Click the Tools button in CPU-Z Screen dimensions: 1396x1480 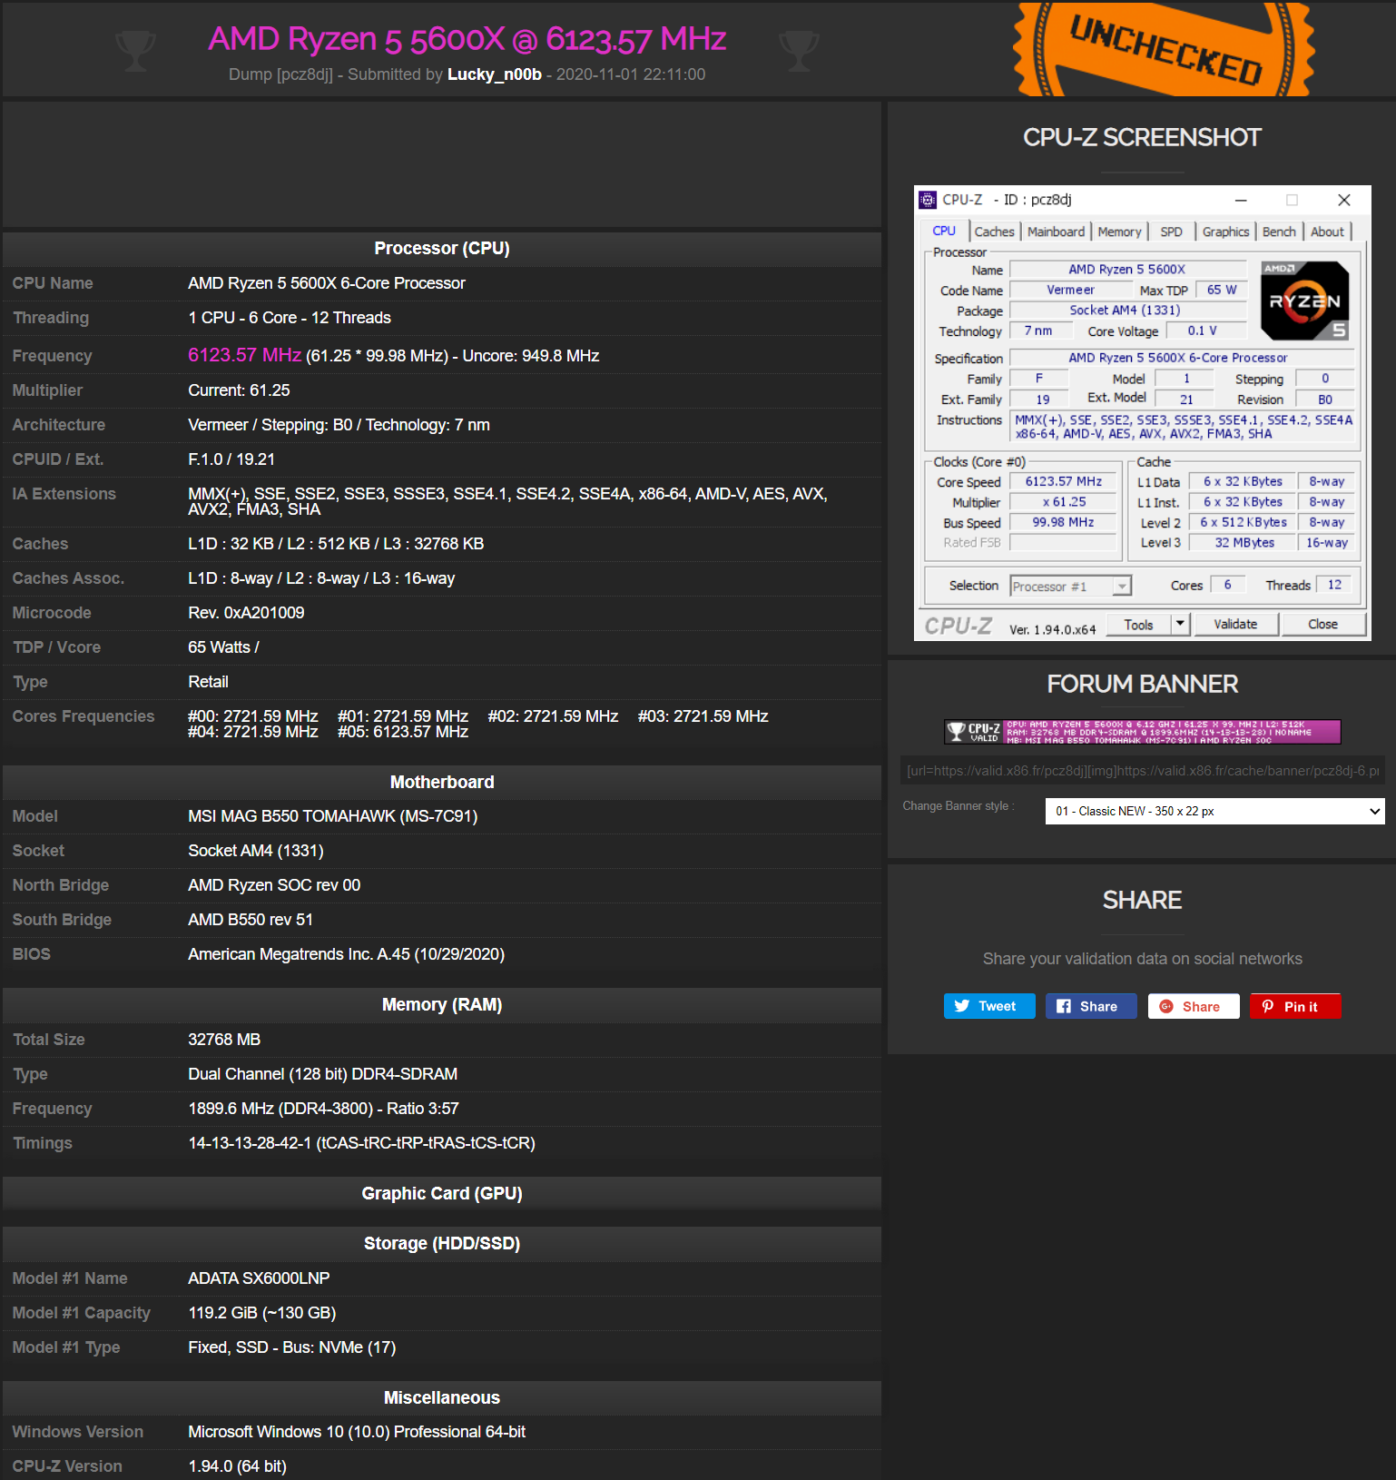pyautogui.click(x=1139, y=624)
